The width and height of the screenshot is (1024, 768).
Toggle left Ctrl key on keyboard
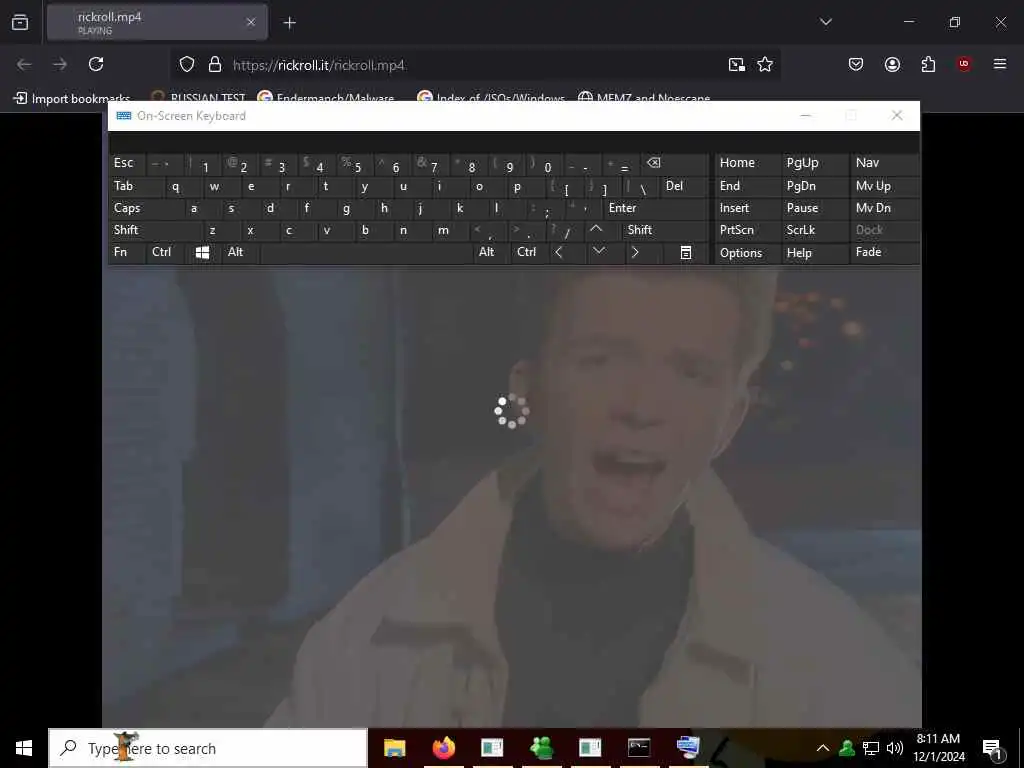point(167,252)
